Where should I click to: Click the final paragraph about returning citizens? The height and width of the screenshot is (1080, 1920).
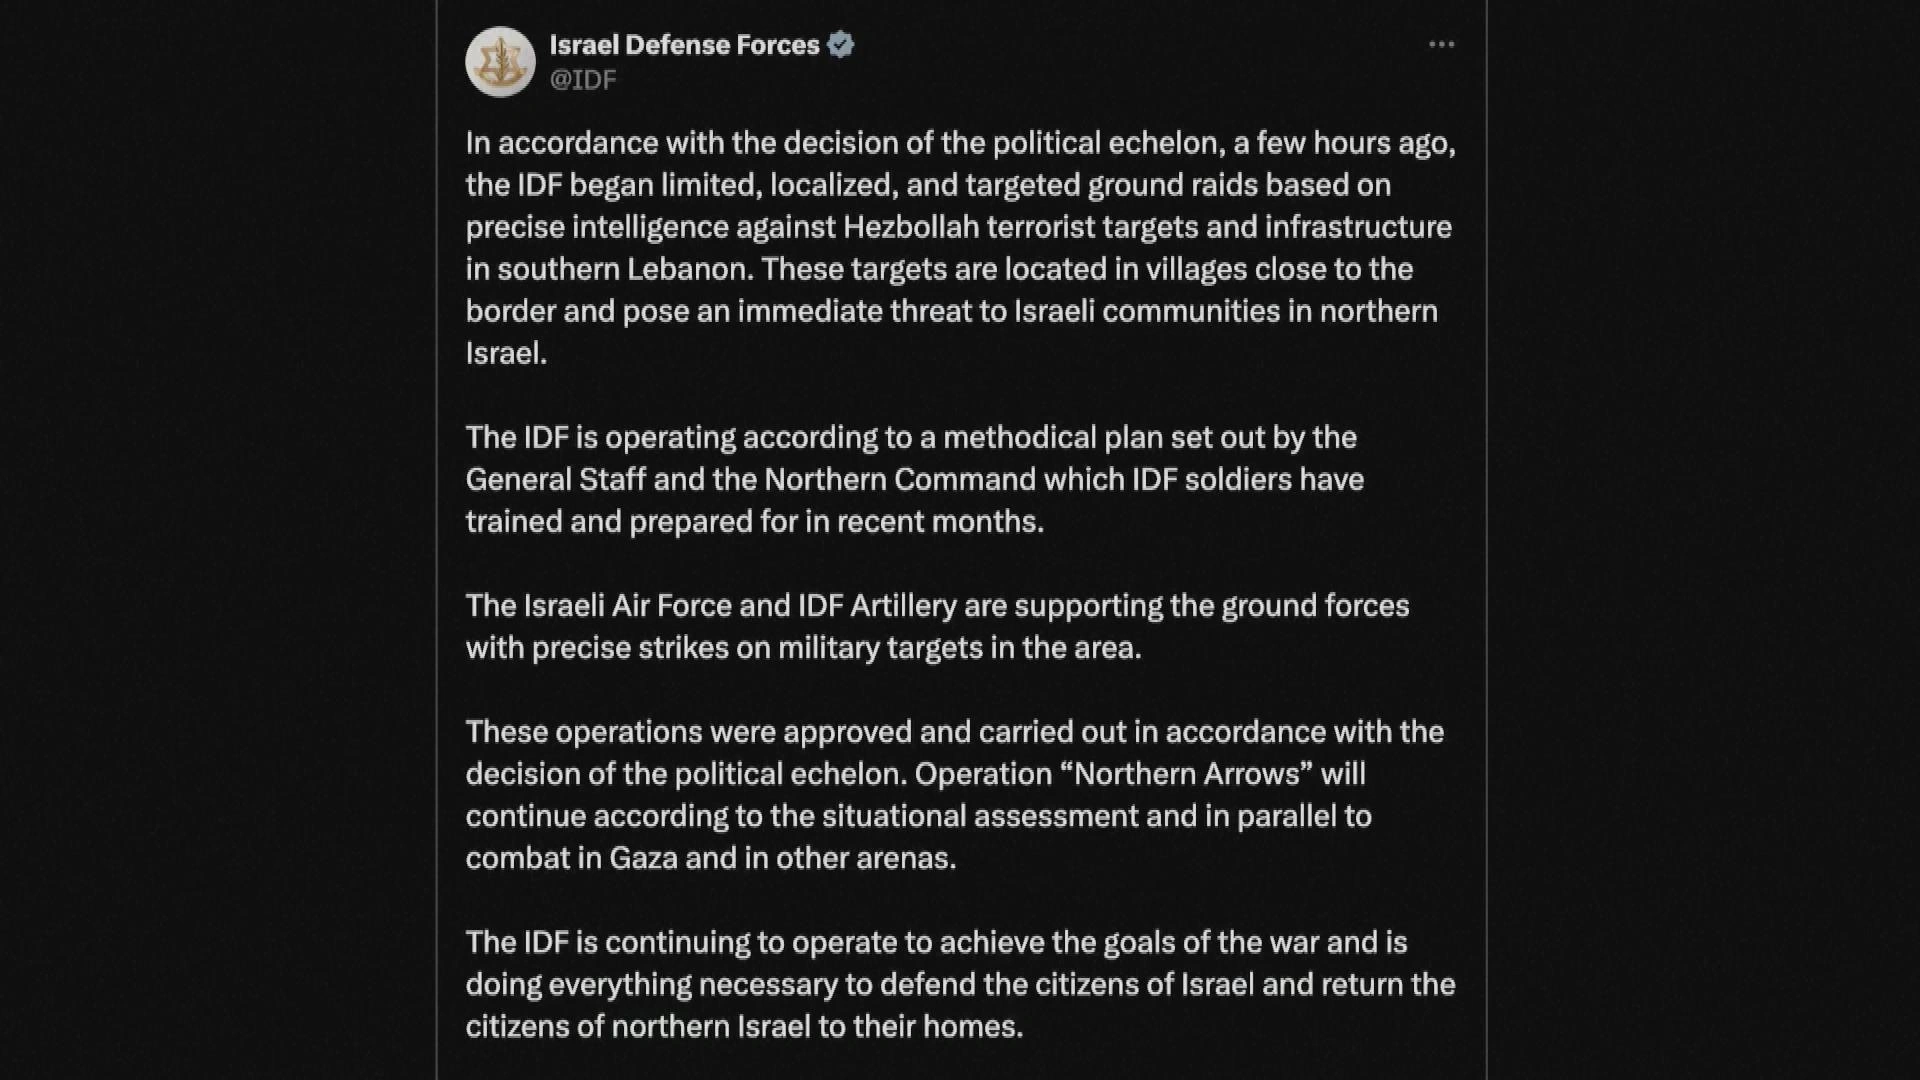[x=960, y=984]
